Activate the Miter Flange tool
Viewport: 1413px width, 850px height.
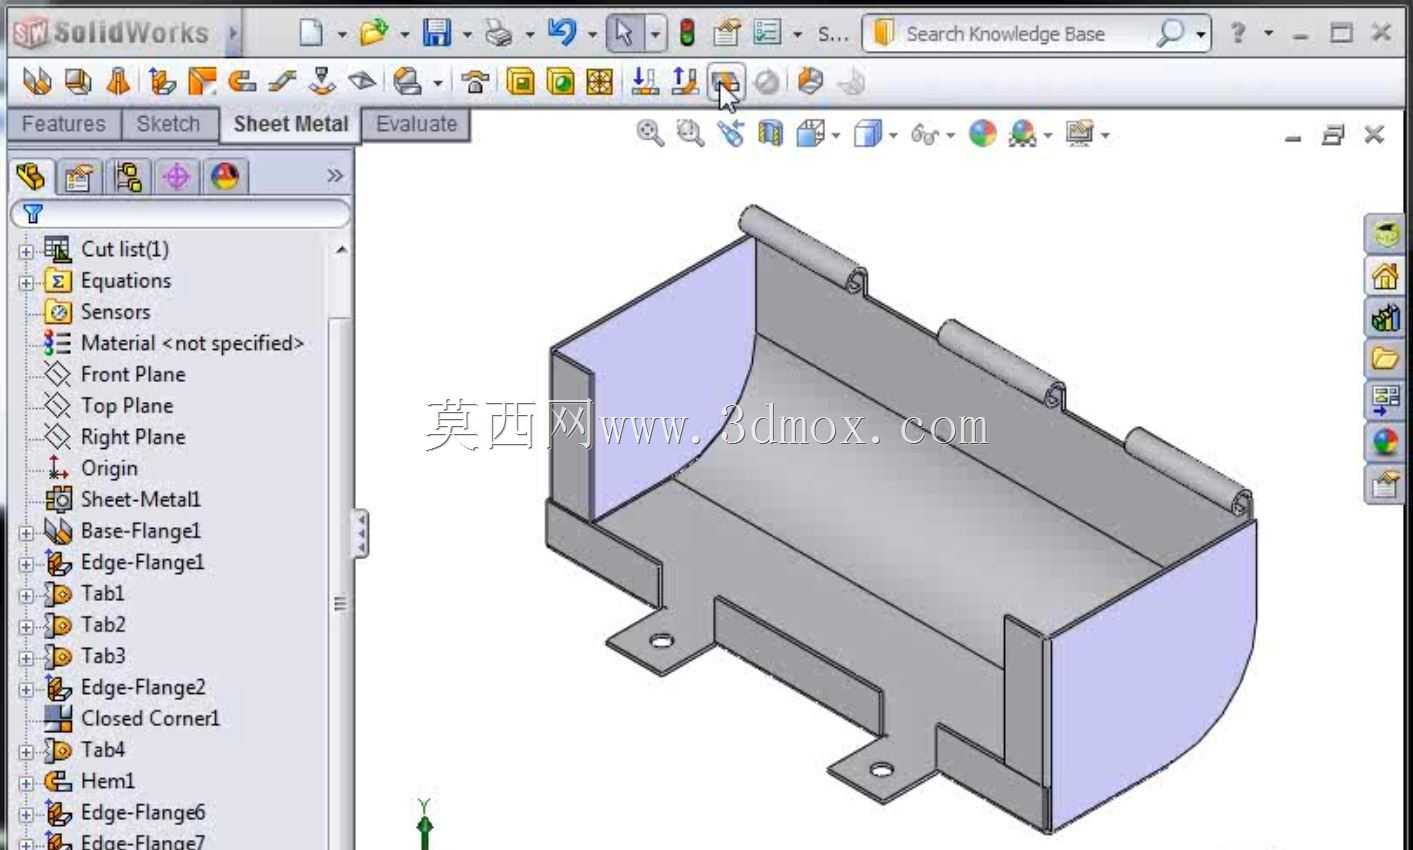pyautogui.click(x=201, y=82)
